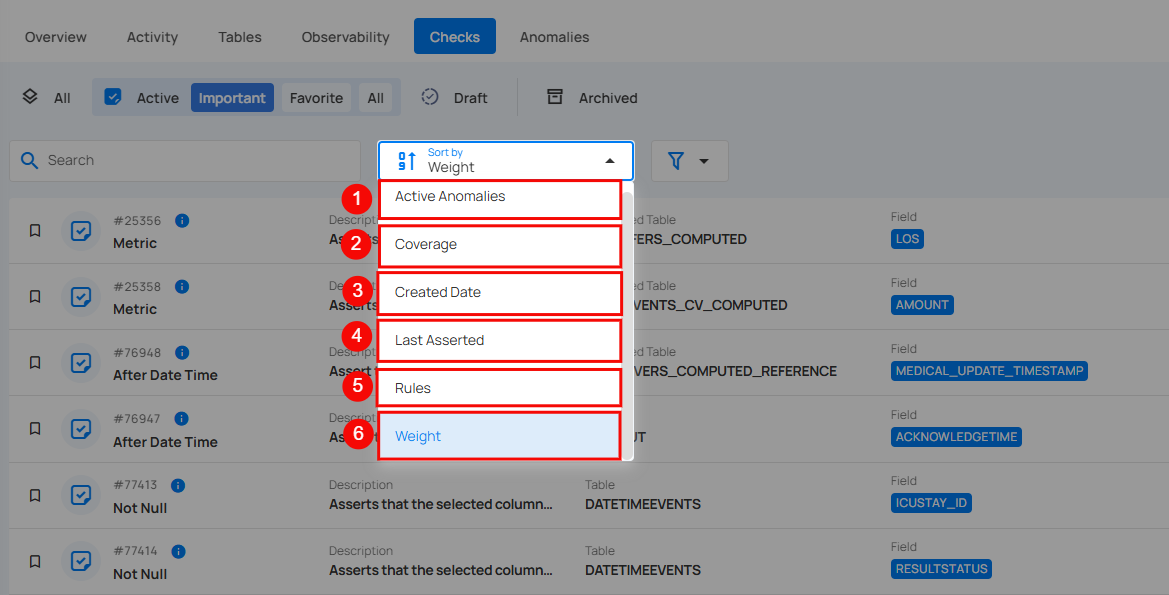Bookmark check #25358 Metric
Image resolution: width=1169 pixels, height=595 pixels.
click(x=34, y=296)
